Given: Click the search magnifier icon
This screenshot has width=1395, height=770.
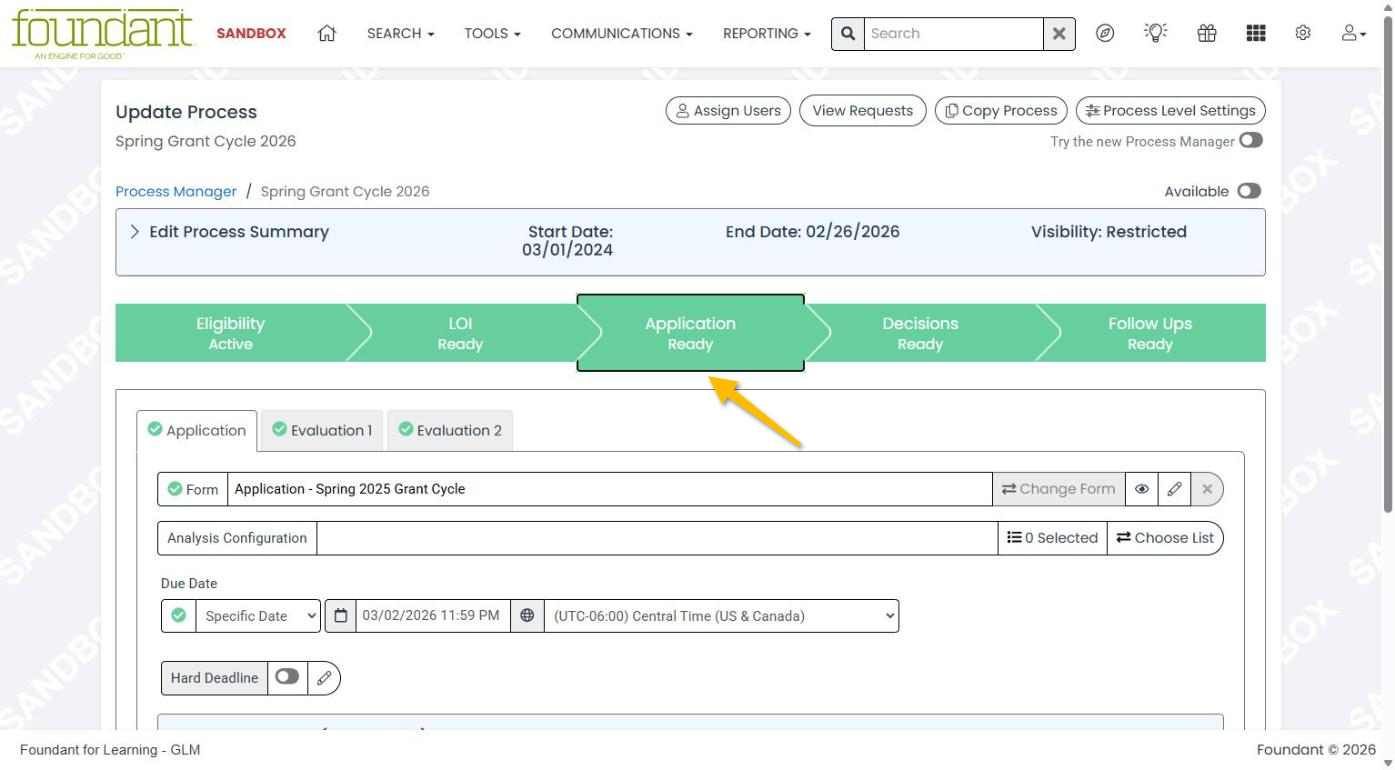Looking at the screenshot, I should (x=848, y=33).
